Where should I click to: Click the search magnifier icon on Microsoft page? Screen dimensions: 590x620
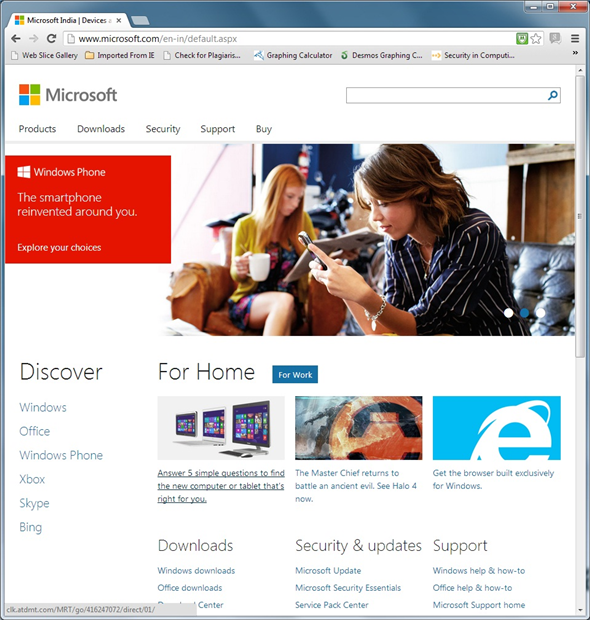coord(553,95)
